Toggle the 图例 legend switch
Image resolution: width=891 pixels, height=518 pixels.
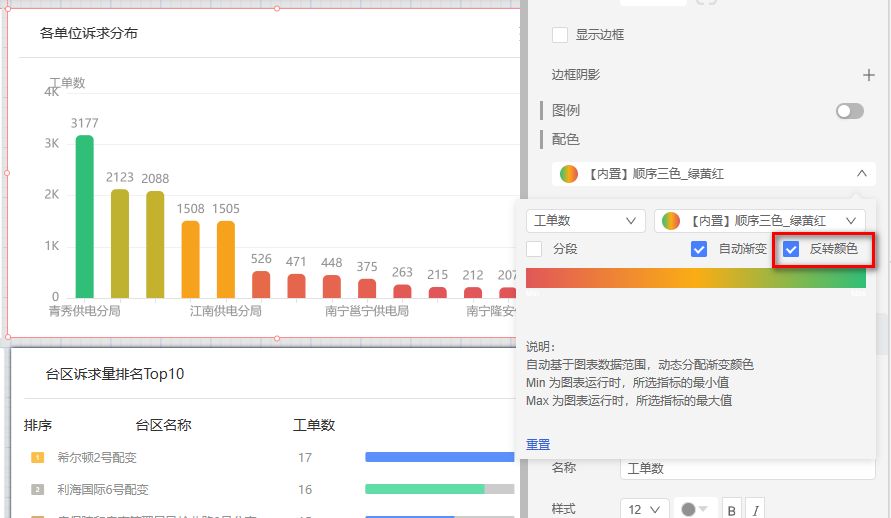(x=849, y=111)
